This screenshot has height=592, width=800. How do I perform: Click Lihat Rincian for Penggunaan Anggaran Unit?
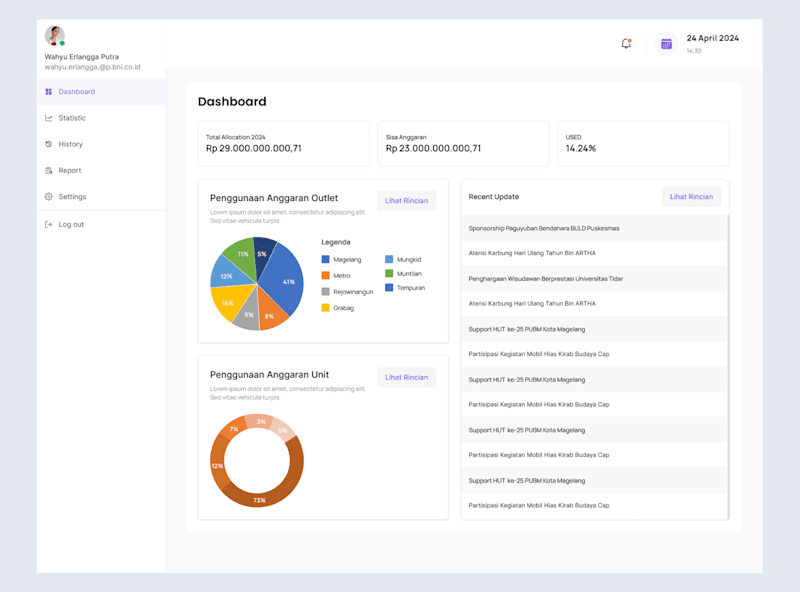click(x=407, y=377)
